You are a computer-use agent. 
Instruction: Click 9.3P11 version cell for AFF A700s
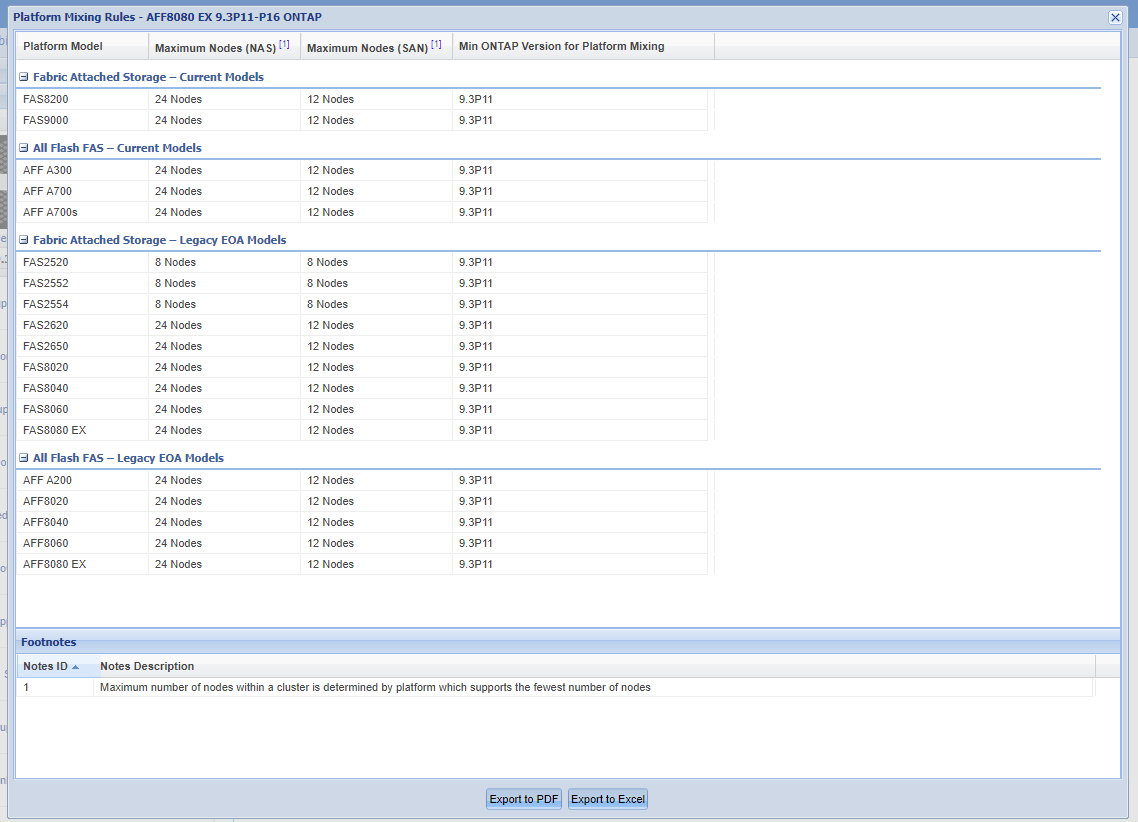point(580,213)
